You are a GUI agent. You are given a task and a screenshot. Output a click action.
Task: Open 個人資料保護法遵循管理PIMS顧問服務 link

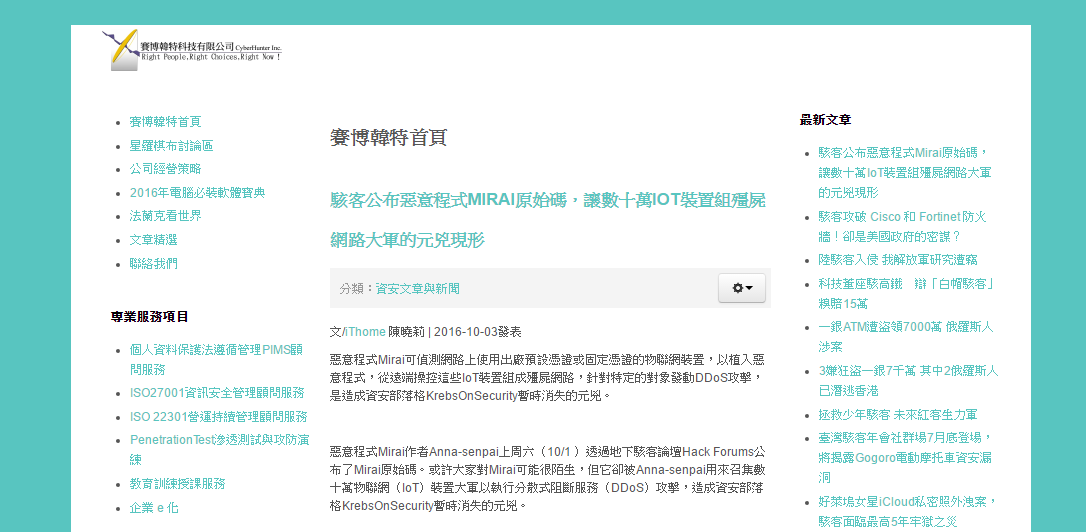[216, 360]
